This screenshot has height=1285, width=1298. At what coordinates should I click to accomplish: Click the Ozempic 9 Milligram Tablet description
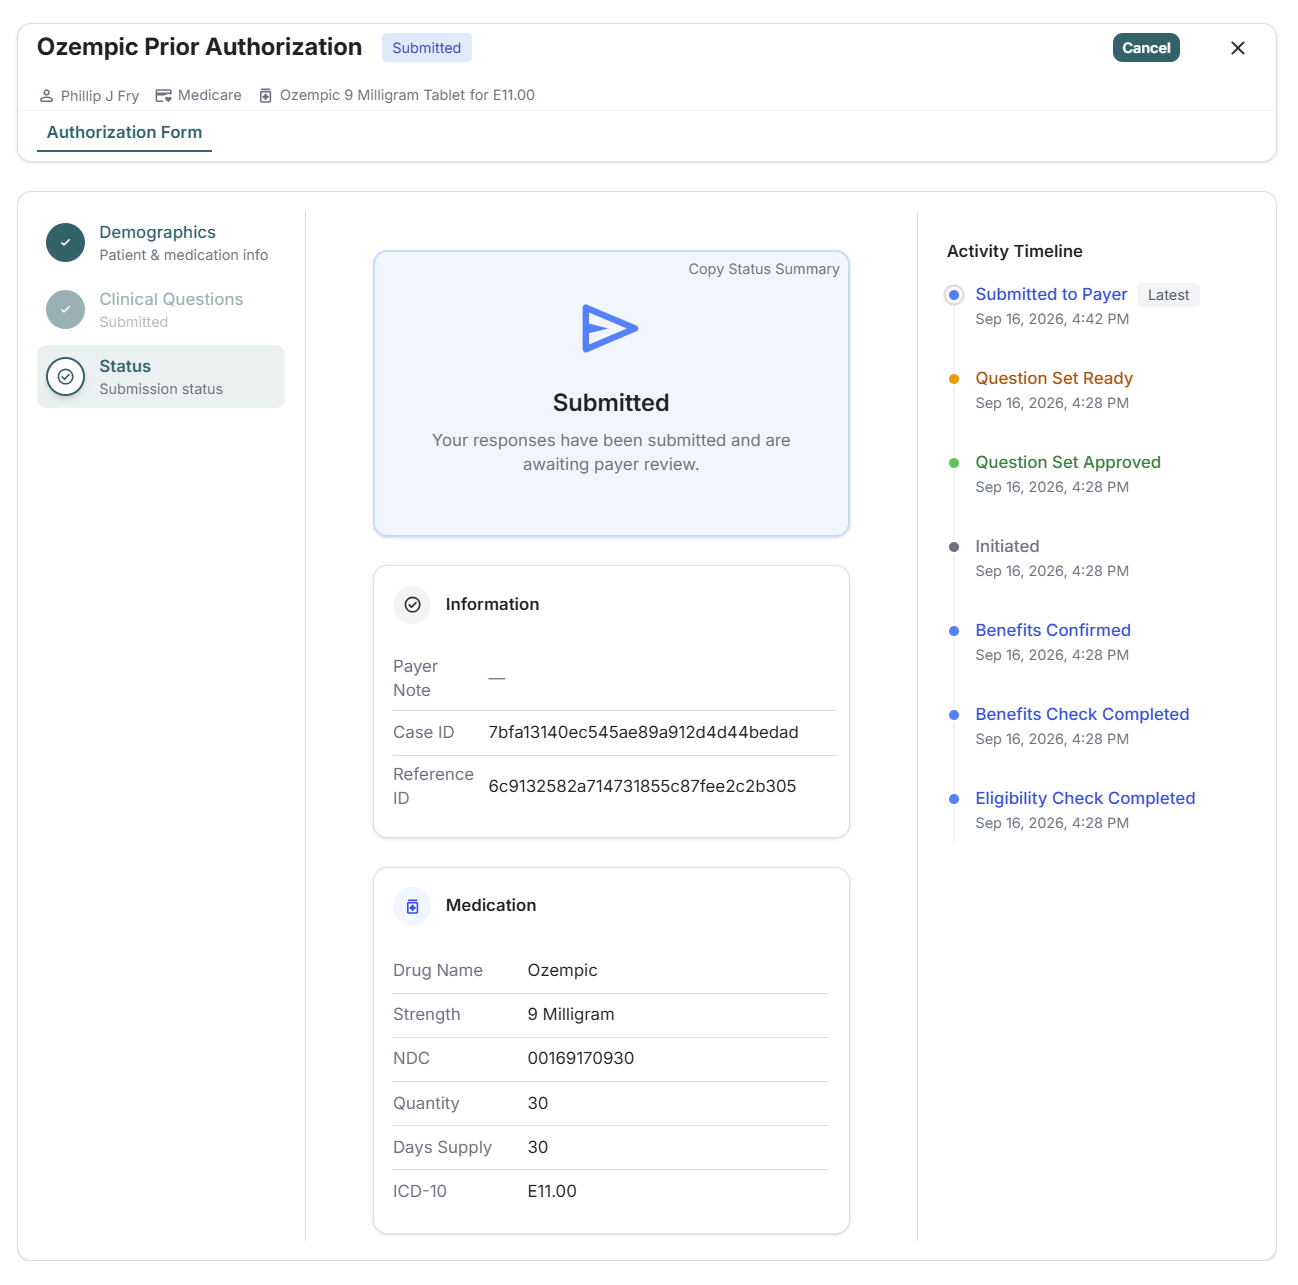407,96
